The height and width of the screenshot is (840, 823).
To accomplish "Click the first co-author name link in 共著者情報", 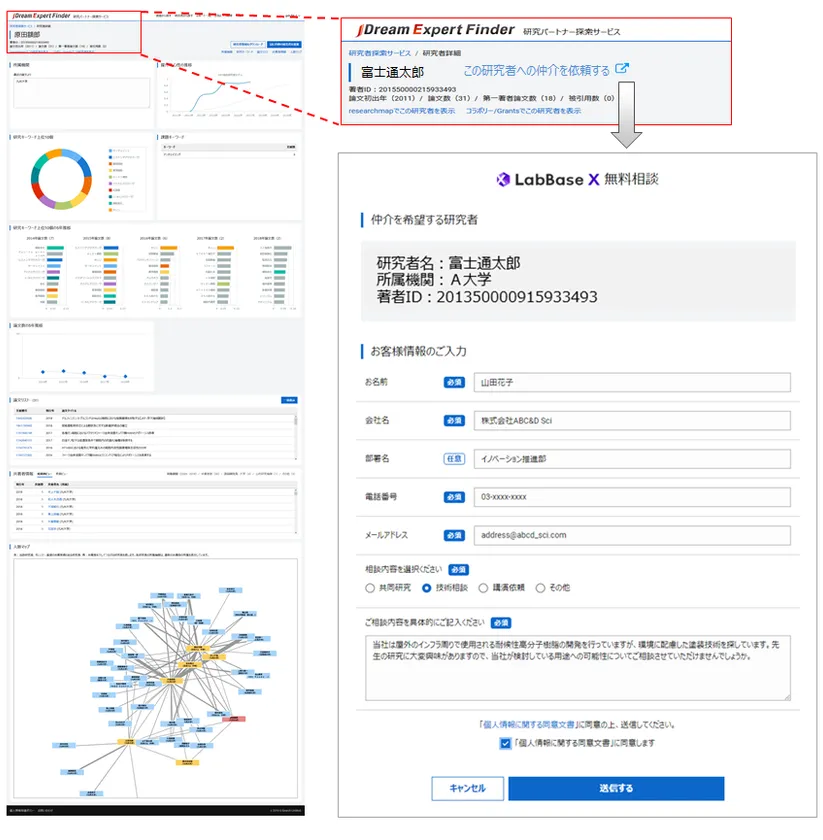I will [53, 492].
